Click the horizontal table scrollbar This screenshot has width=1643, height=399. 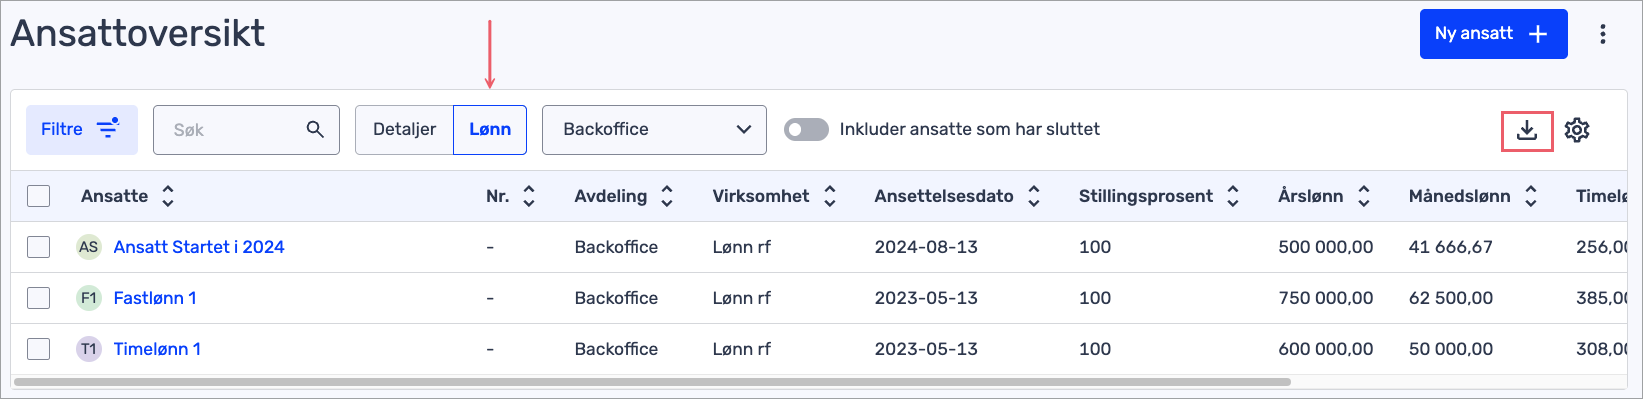652,382
